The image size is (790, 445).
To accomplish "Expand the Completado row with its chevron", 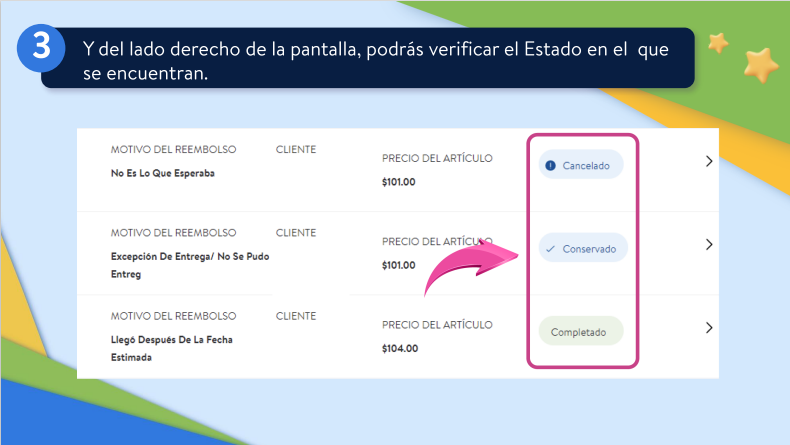I will [x=709, y=328].
